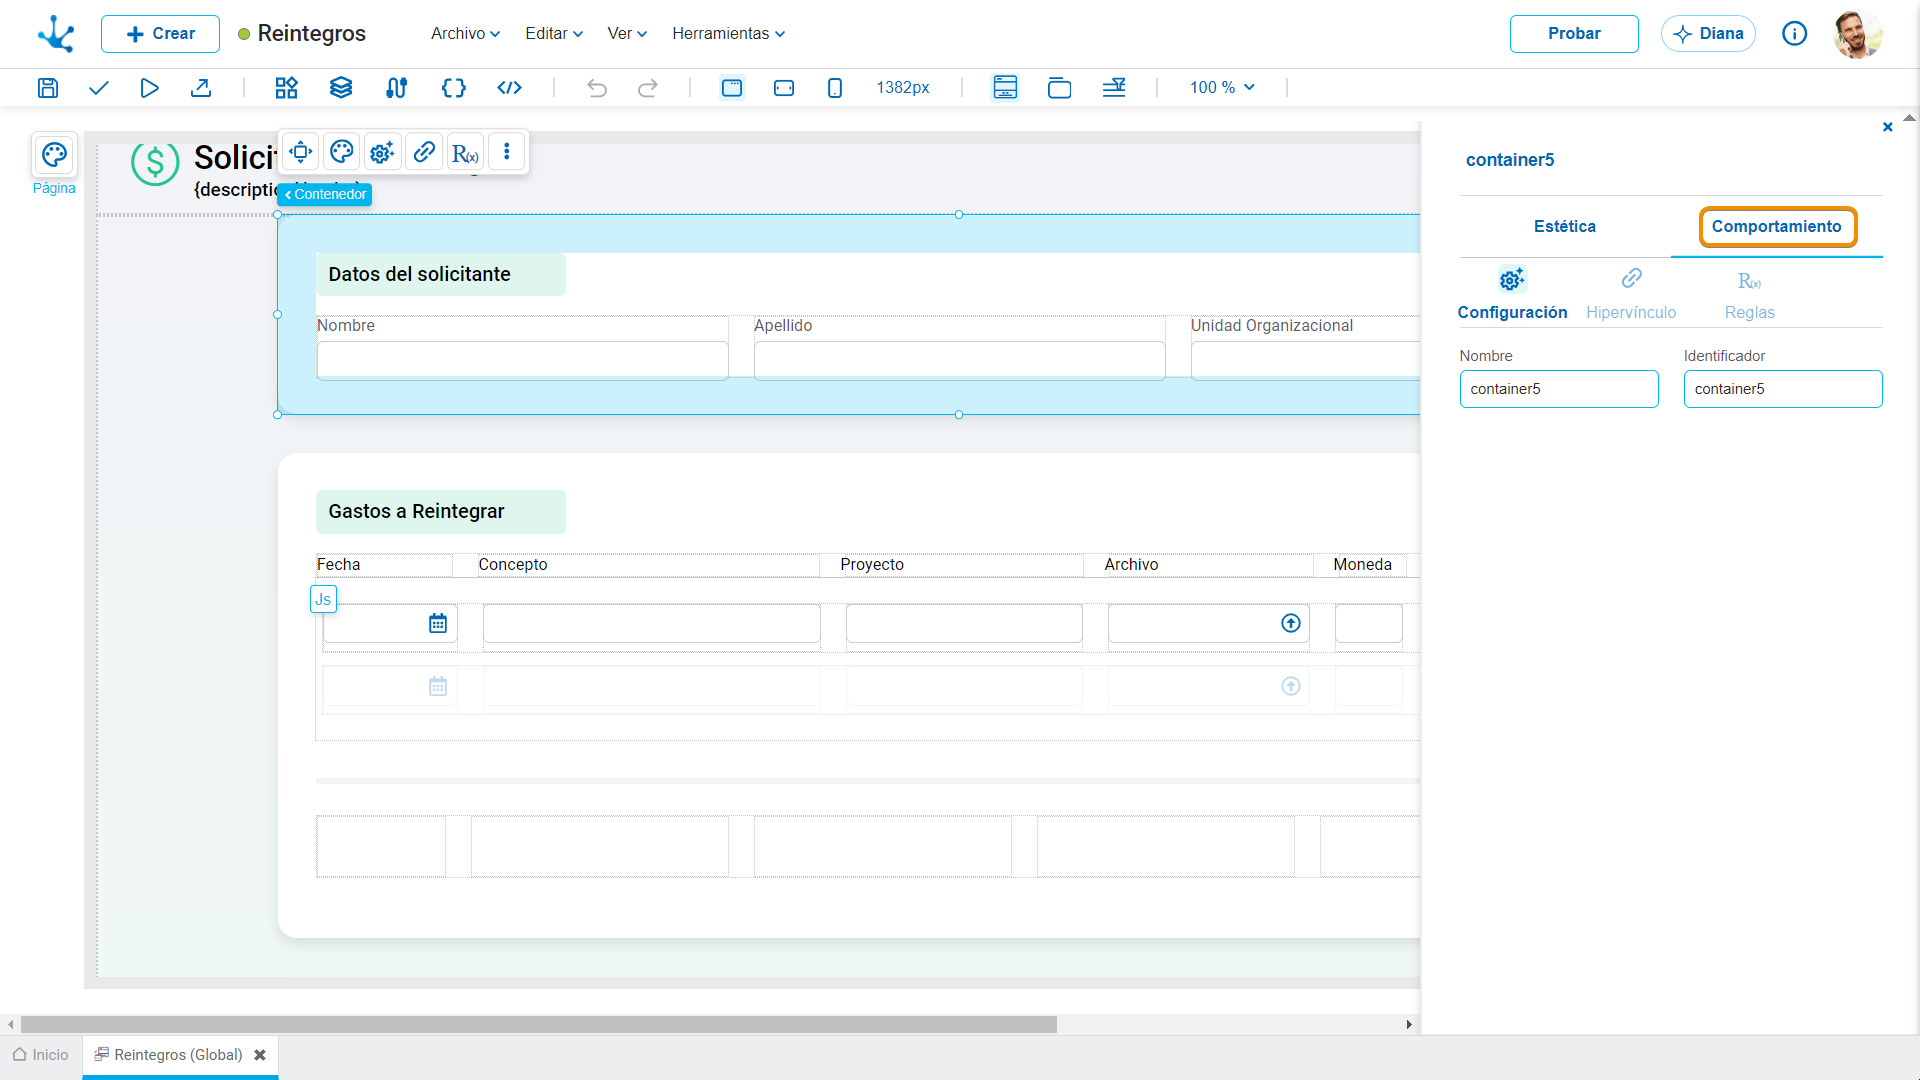Click the horizontal scrollbar of the canvas

pyautogui.click(x=539, y=1025)
